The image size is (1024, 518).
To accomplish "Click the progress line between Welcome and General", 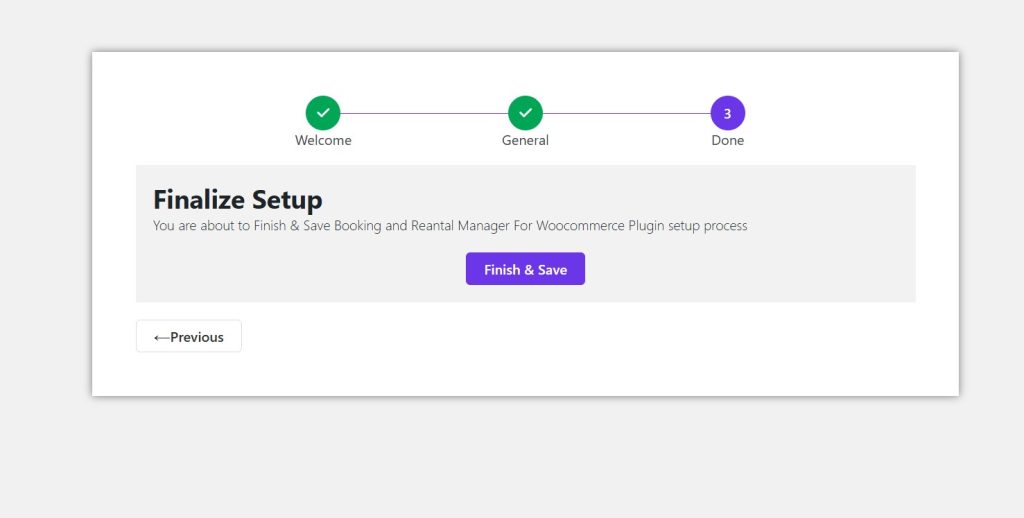I will 424,113.
